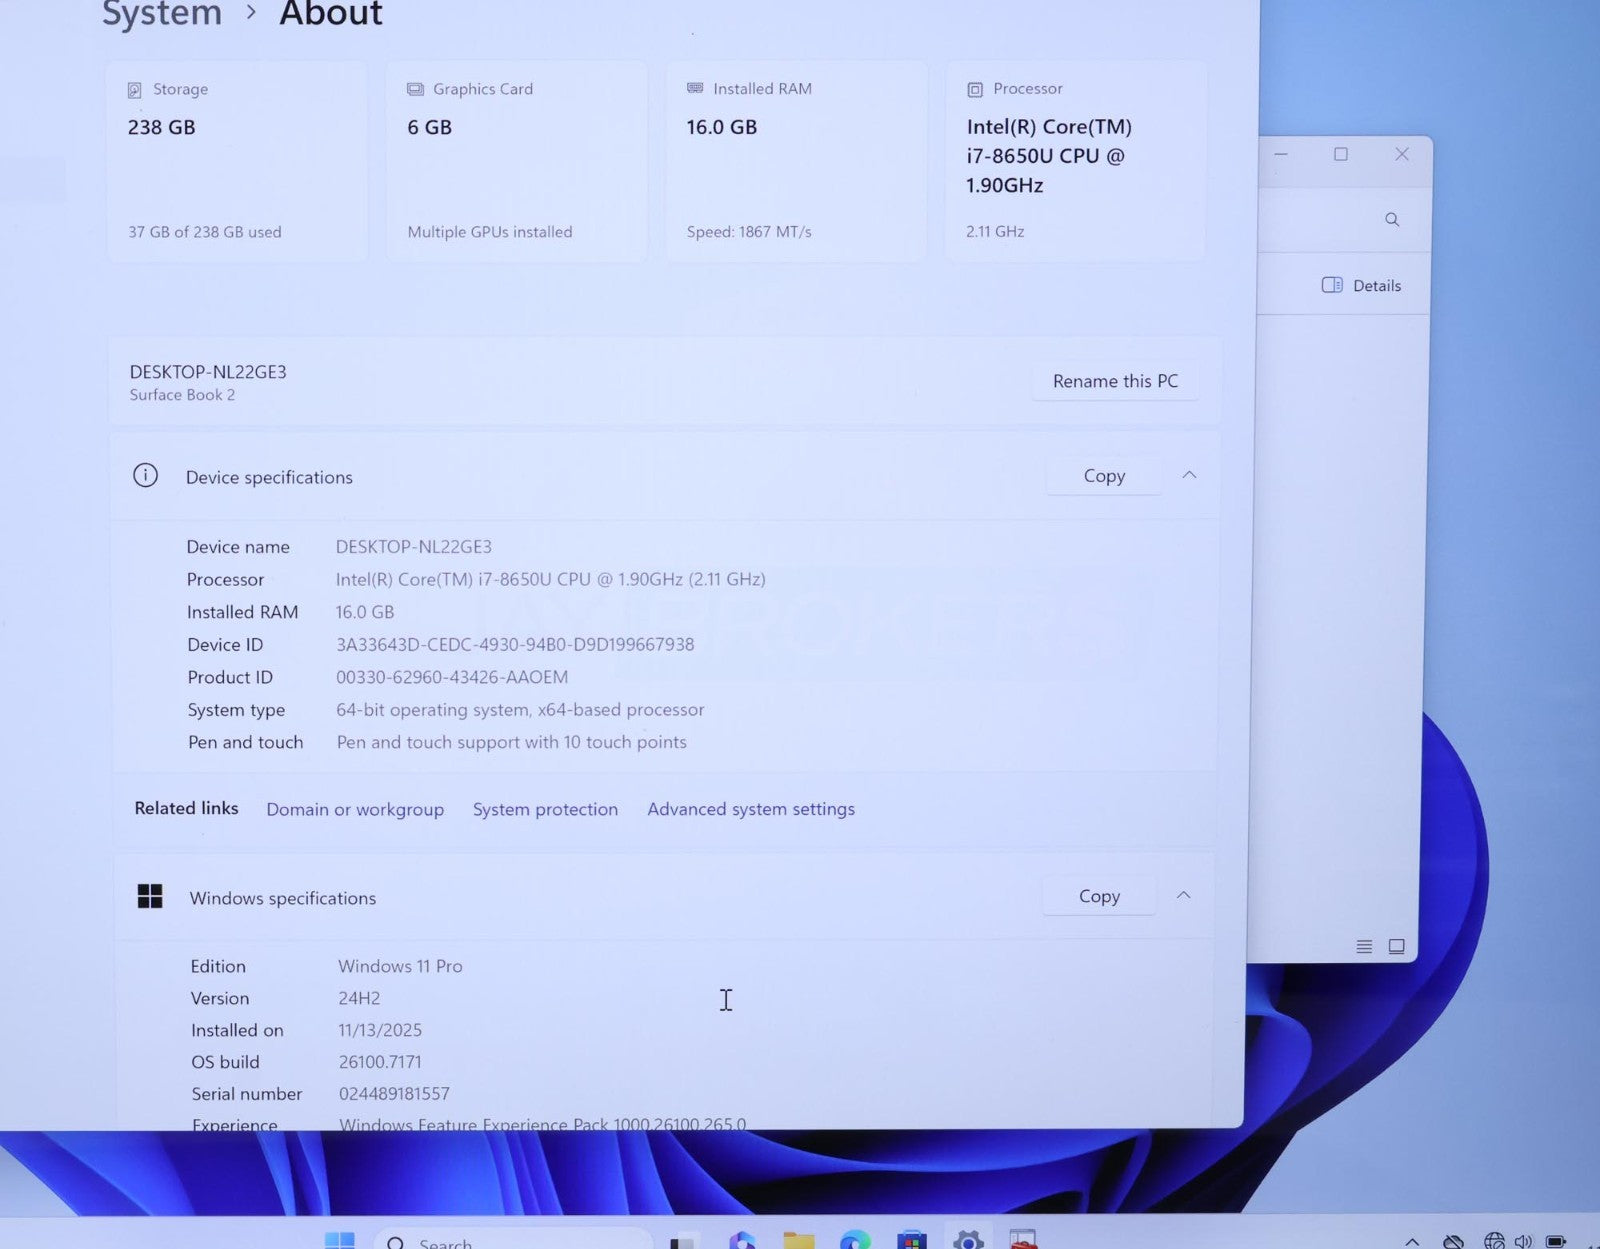Collapse the Windows specifications section
Viewport: 1600px width, 1249px height.
pyautogui.click(x=1183, y=895)
